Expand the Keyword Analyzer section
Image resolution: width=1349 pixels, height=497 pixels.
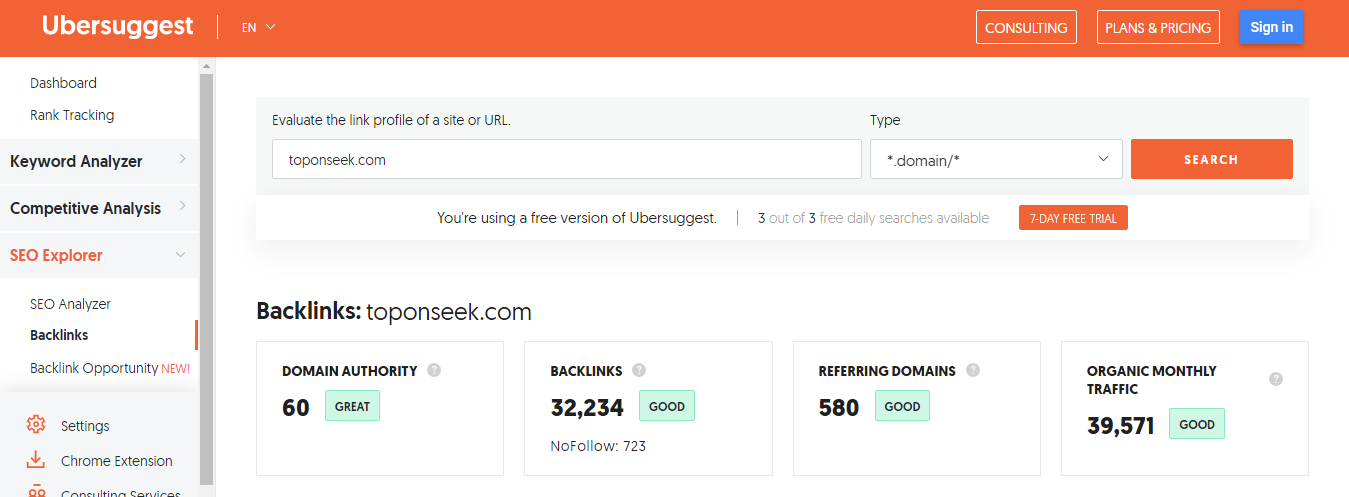pyautogui.click(x=99, y=161)
